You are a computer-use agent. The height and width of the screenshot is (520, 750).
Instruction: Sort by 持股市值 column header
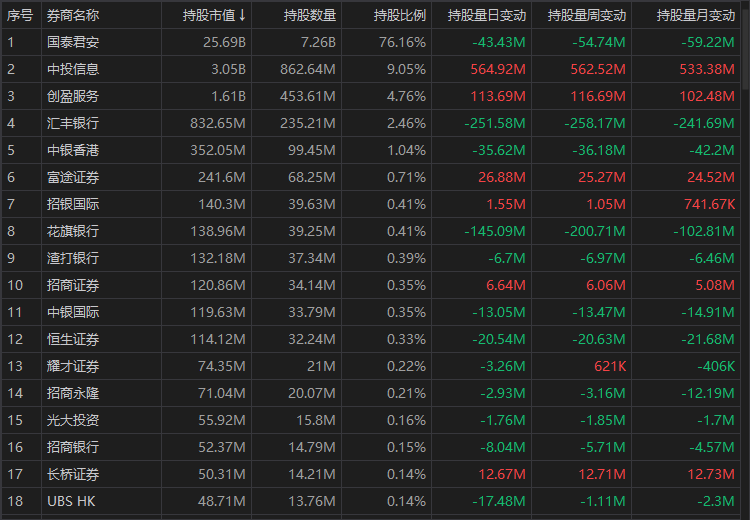(x=209, y=15)
